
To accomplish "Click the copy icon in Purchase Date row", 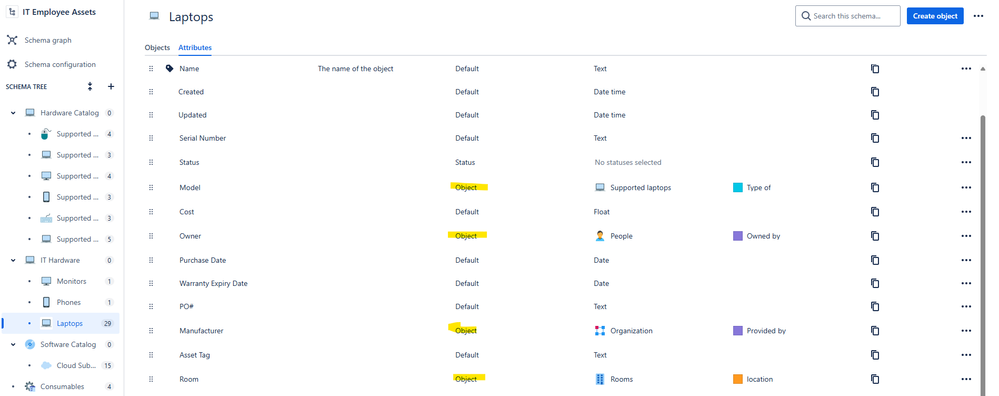I will pos(875,260).
